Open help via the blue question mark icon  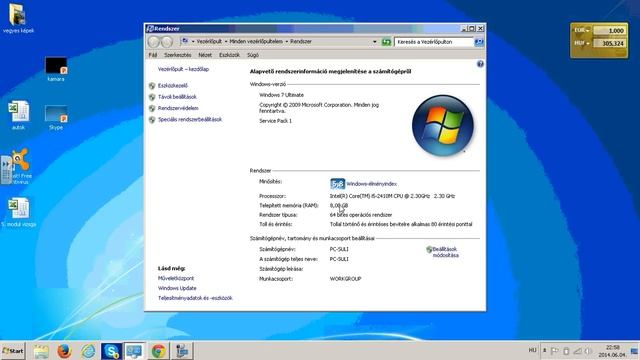point(480,64)
